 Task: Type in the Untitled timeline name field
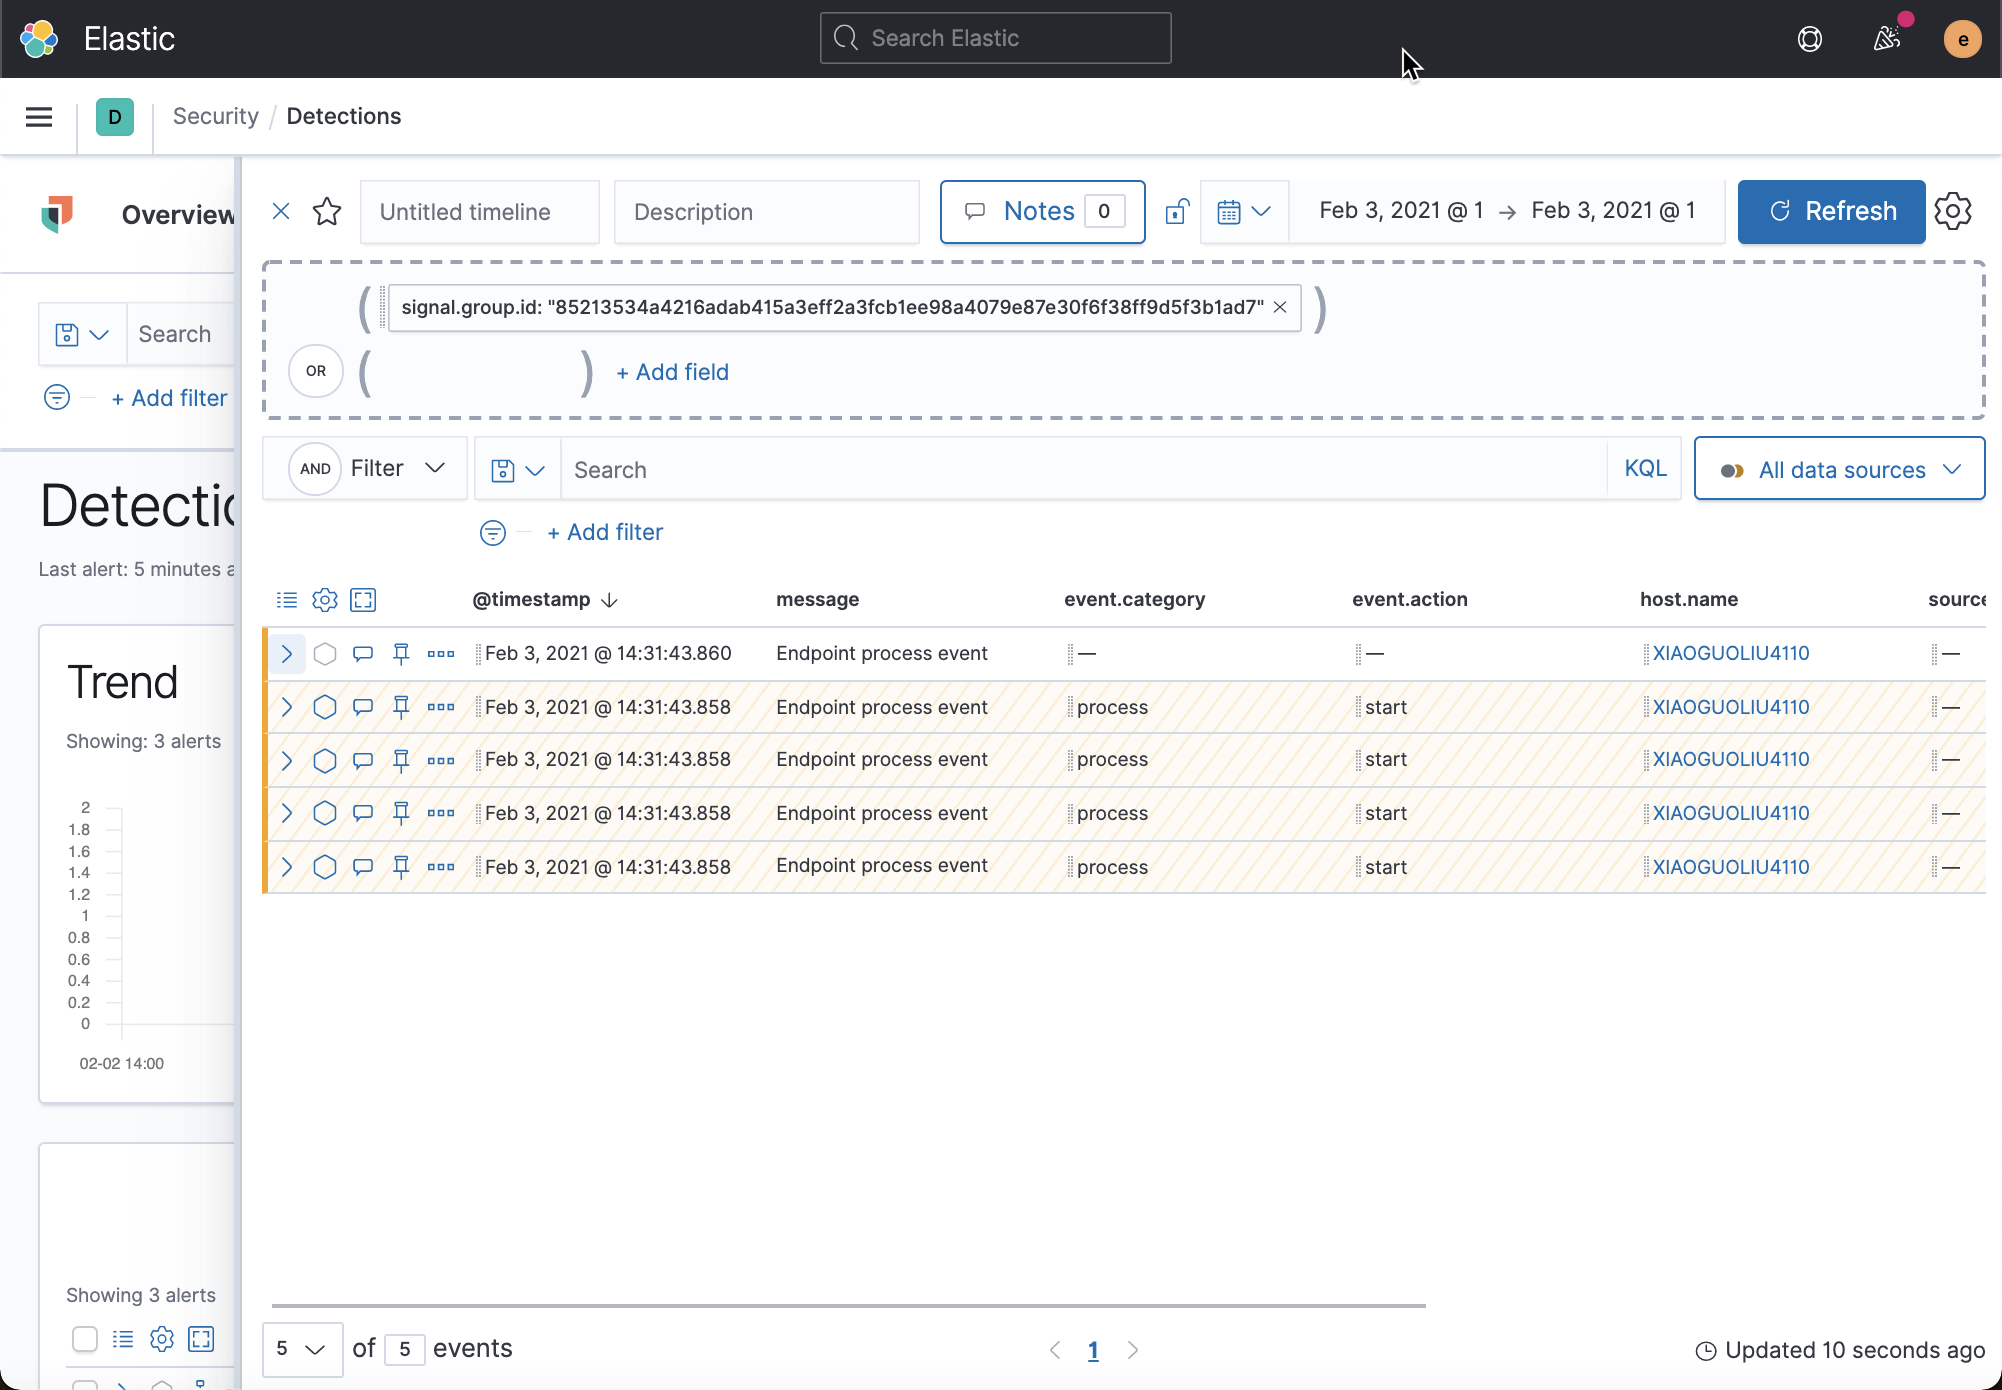(x=479, y=211)
